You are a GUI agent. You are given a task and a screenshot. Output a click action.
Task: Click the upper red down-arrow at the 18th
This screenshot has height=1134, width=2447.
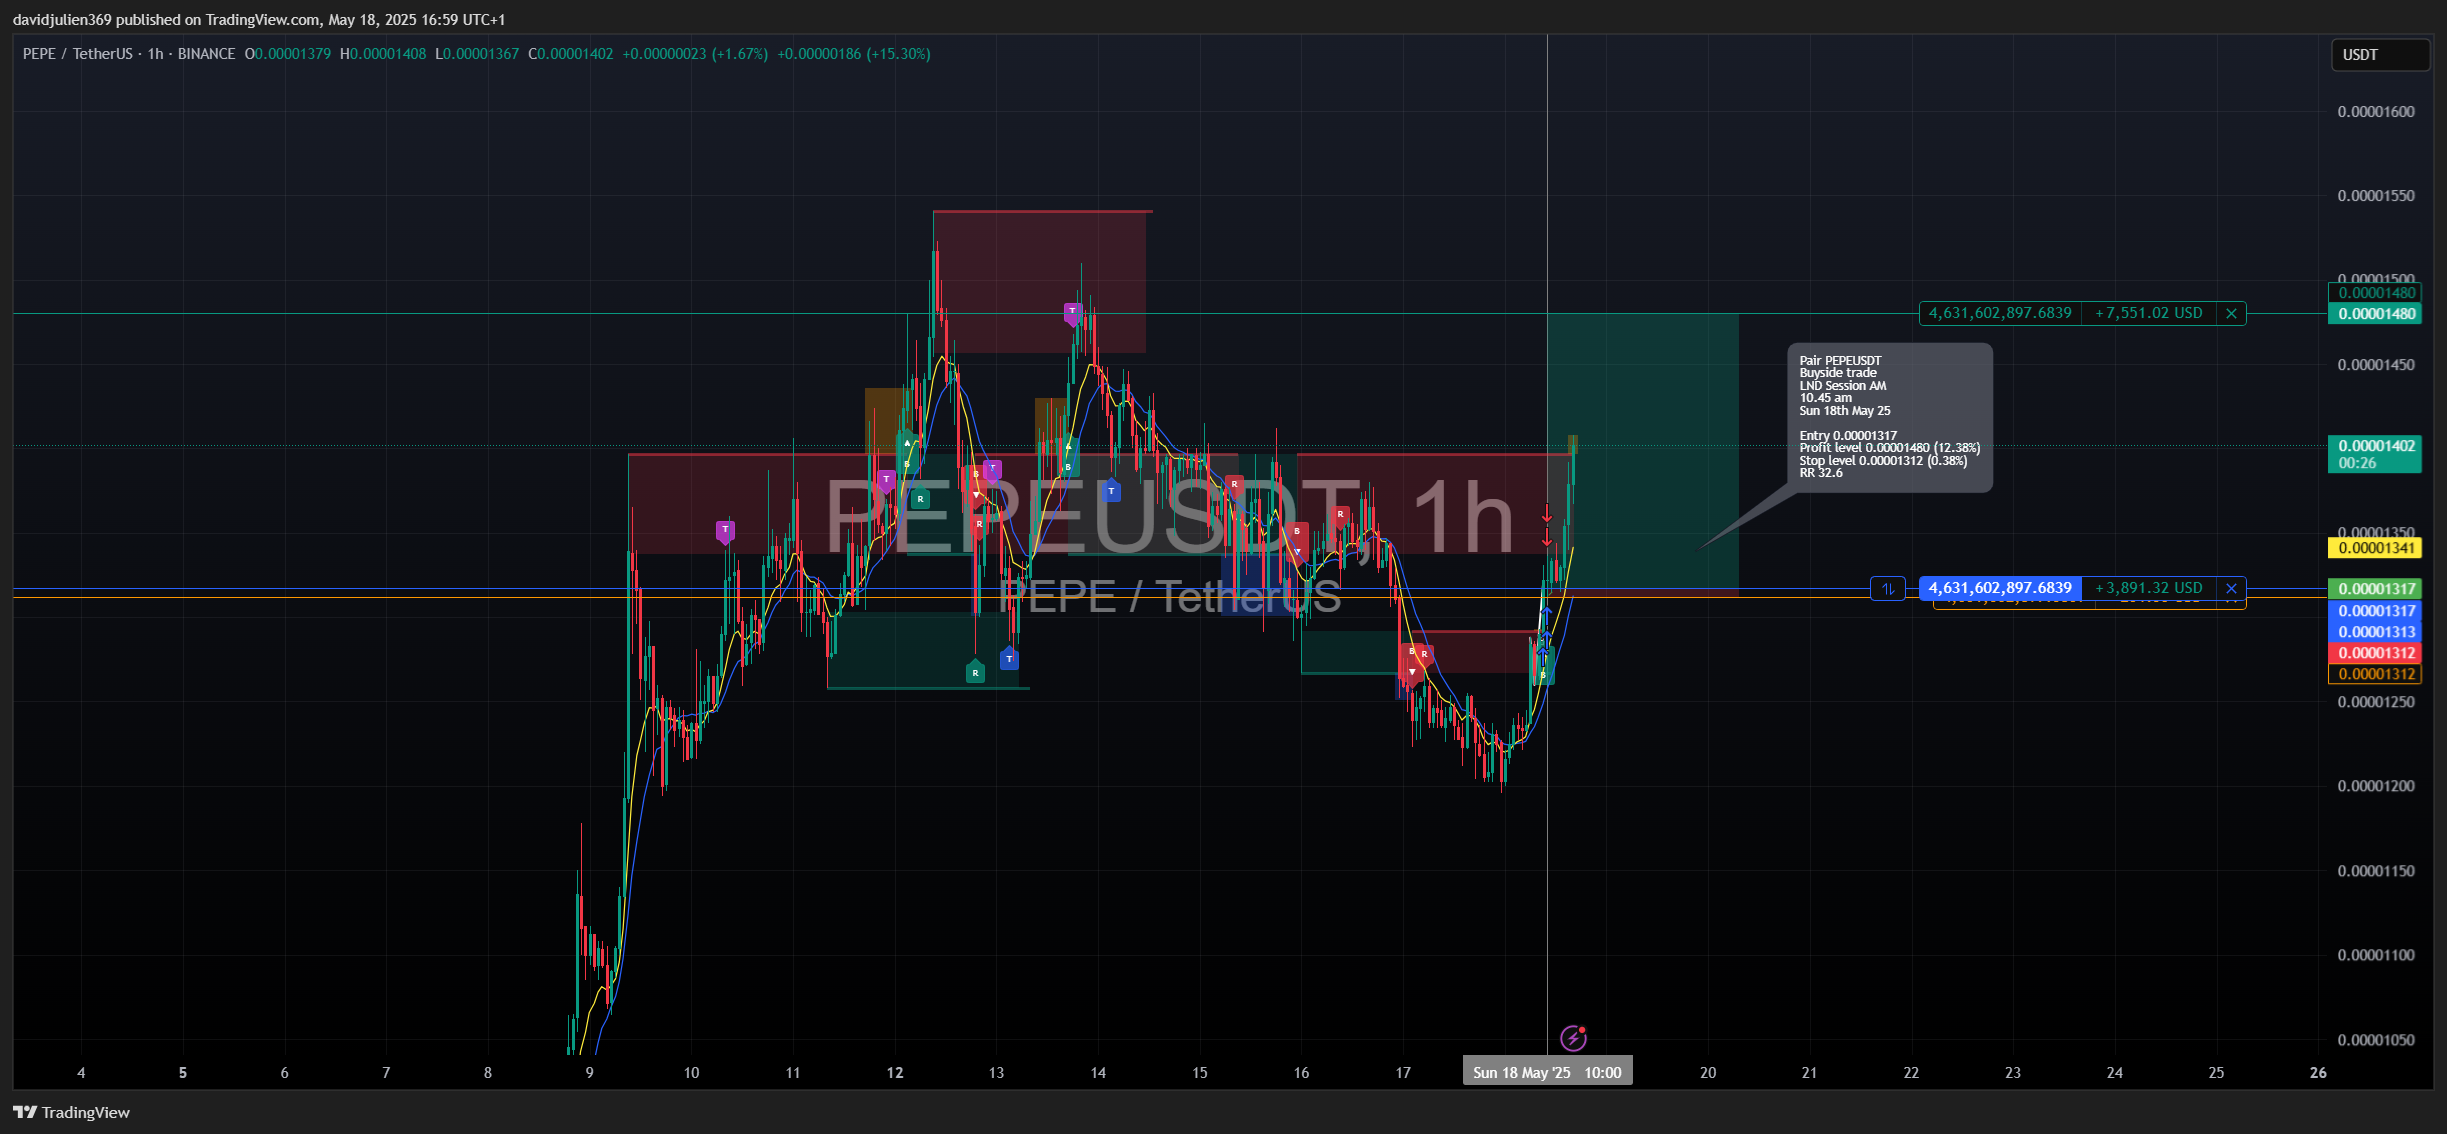1547,514
